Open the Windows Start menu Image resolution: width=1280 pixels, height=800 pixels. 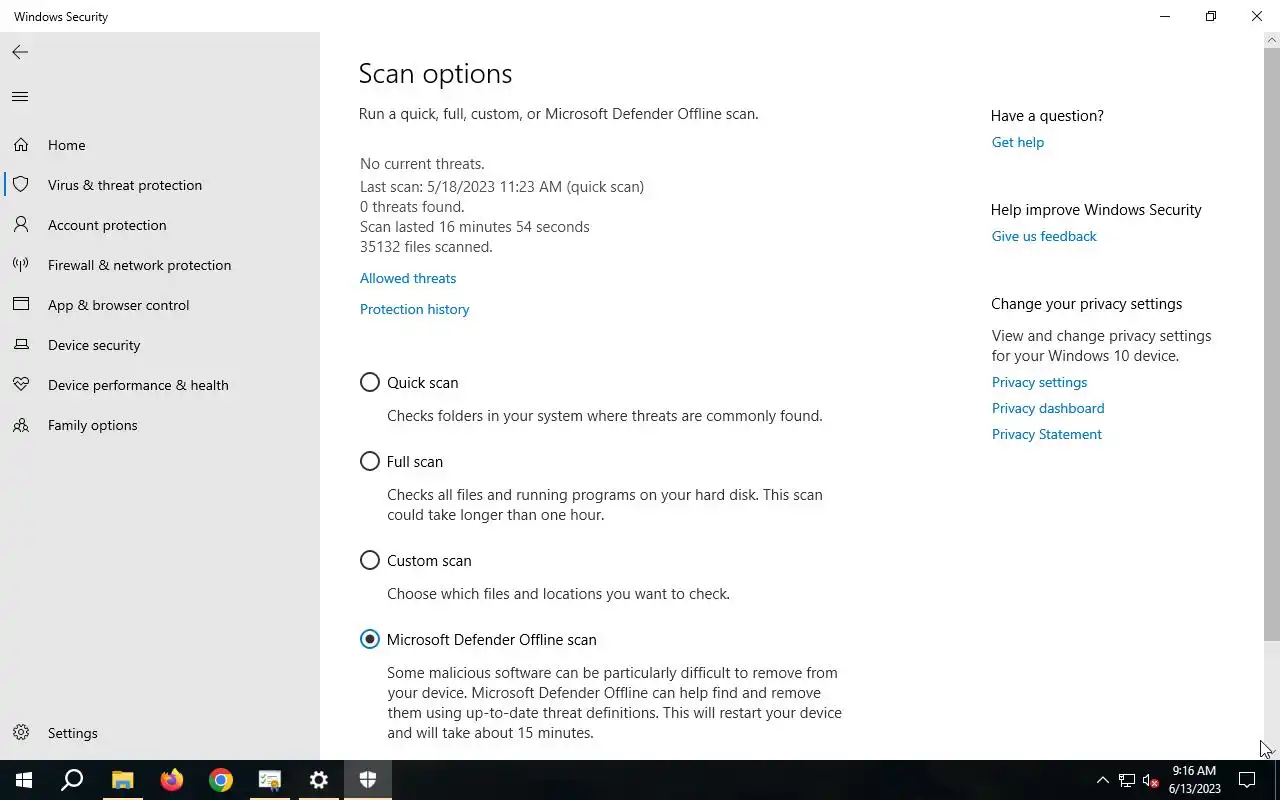tap(24, 780)
